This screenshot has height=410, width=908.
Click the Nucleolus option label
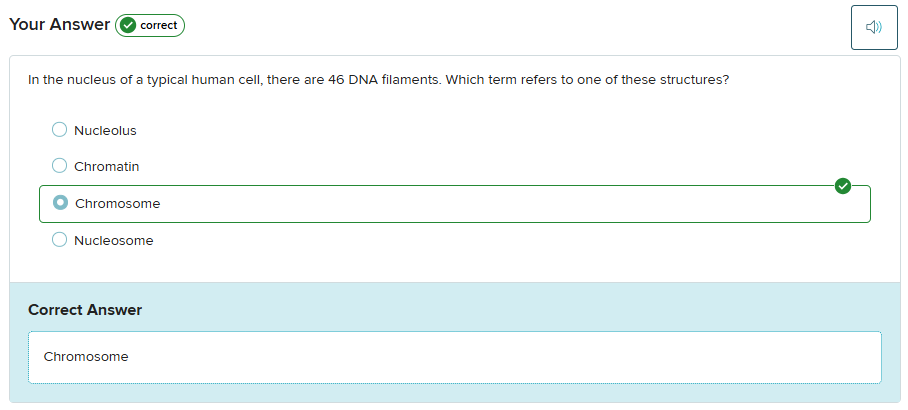point(105,131)
